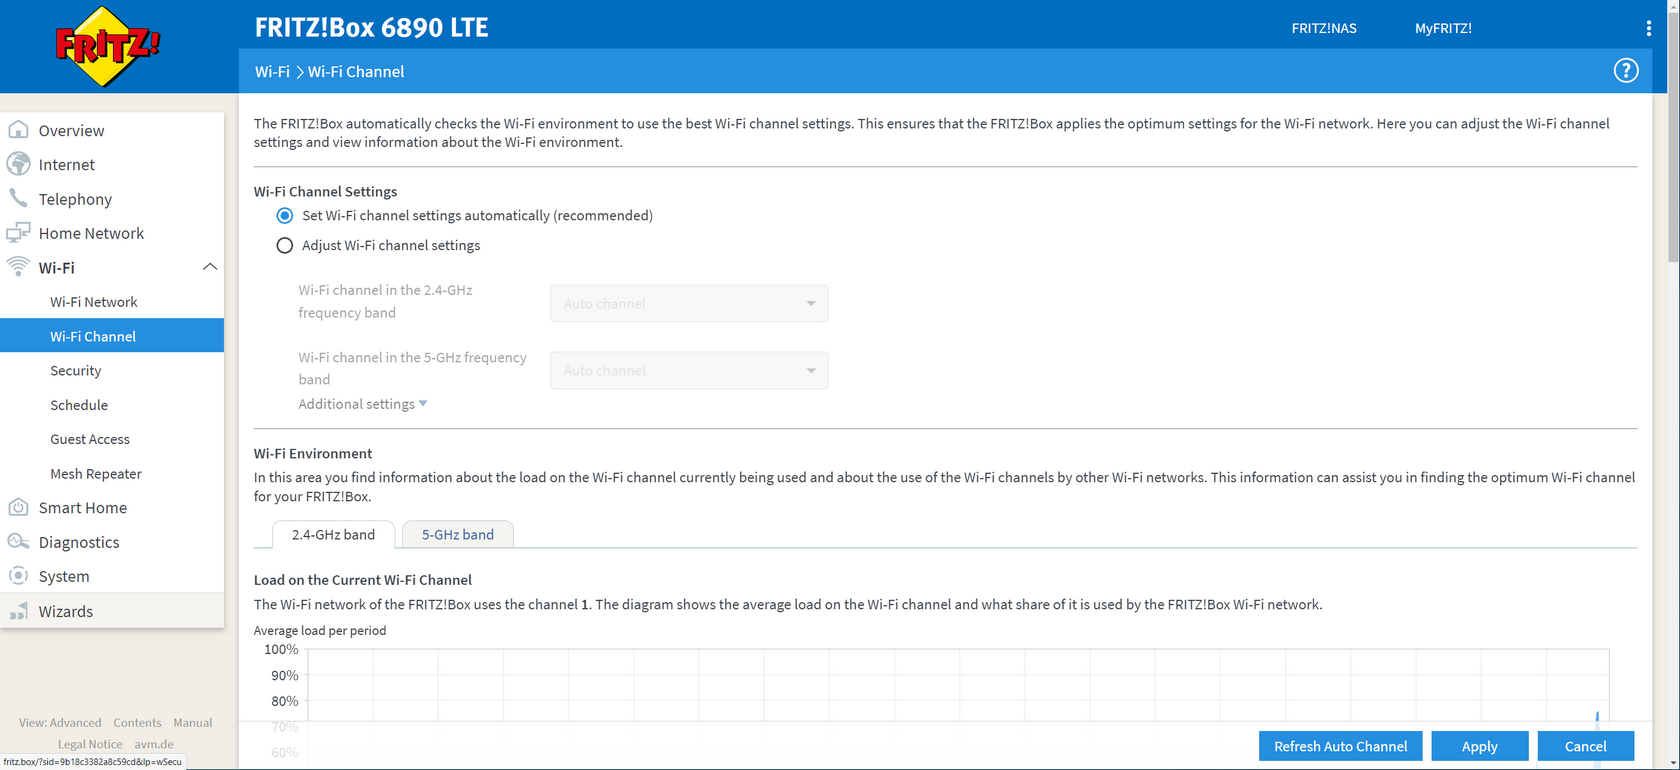Open Wizards in the sidebar
The width and height of the screenshot is (1680, 770).
click(x=66, y=611)
